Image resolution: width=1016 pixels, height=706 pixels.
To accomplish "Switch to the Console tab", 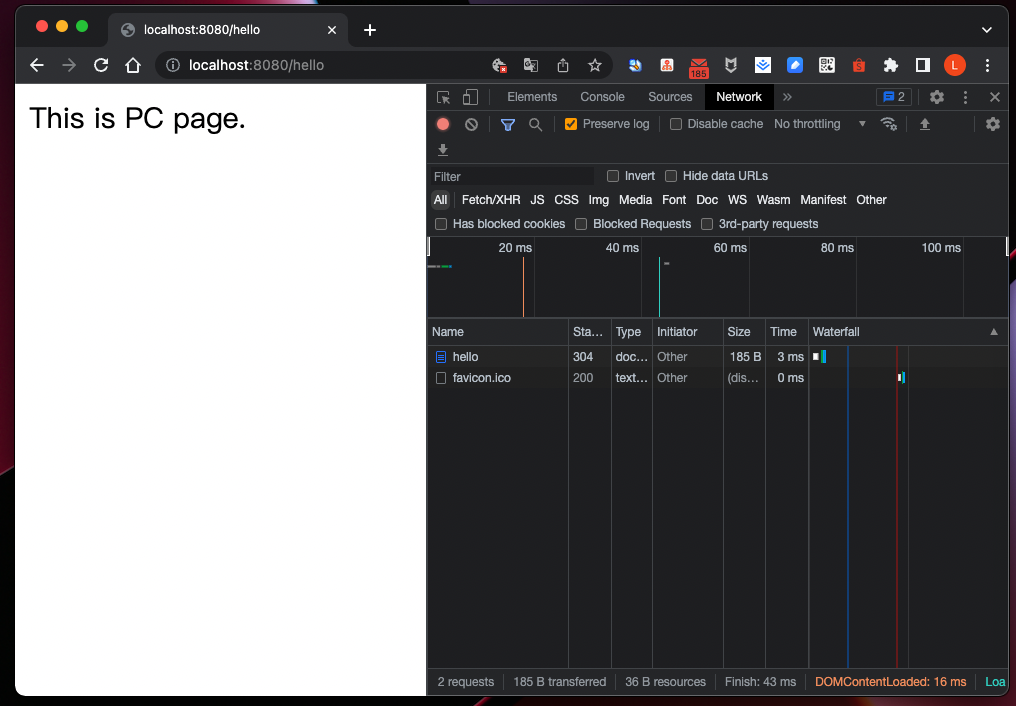I will click(x=601, y=97).
